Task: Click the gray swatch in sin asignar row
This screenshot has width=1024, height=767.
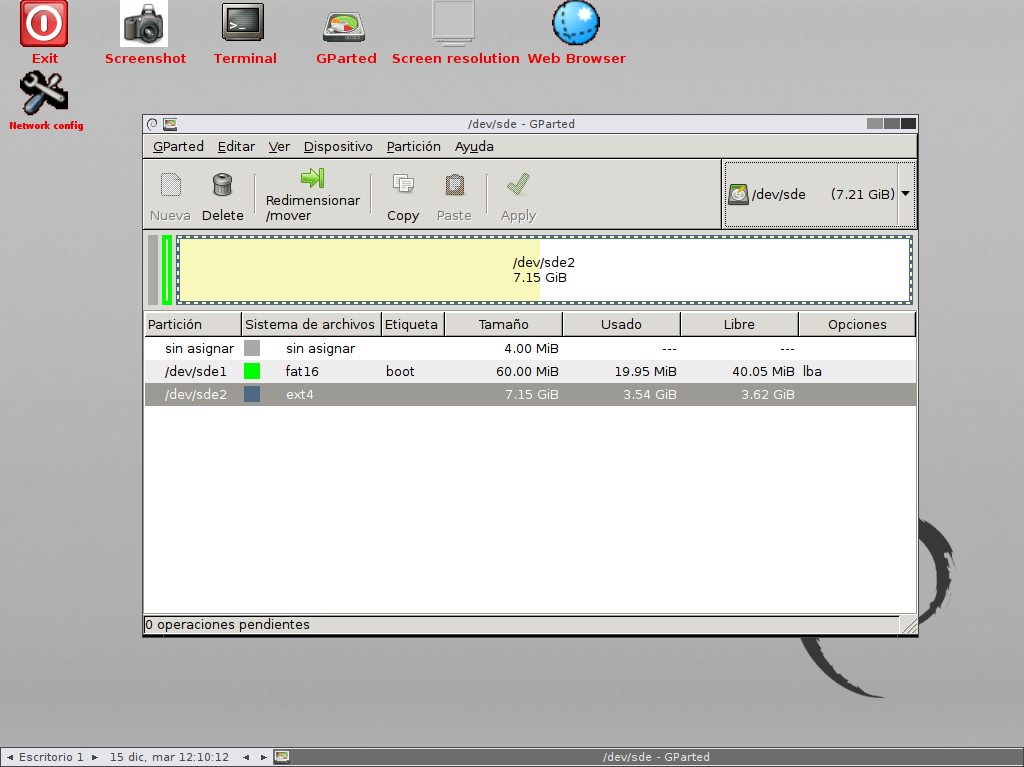Action: tap(252, 348)
